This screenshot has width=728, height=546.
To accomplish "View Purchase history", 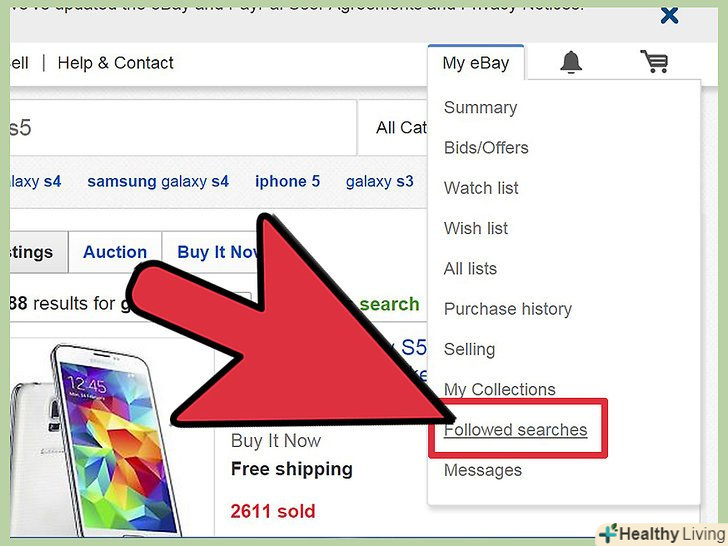I will 508,309.
